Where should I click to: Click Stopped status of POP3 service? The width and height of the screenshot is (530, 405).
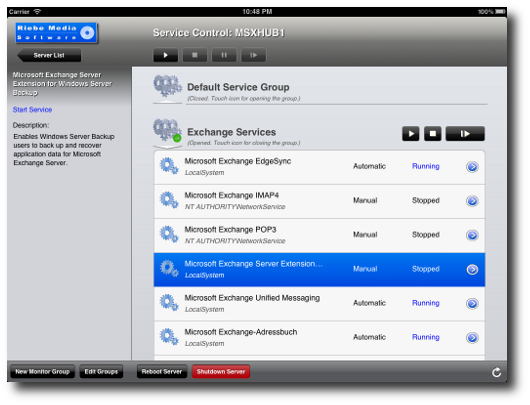(x=426, y=234)
